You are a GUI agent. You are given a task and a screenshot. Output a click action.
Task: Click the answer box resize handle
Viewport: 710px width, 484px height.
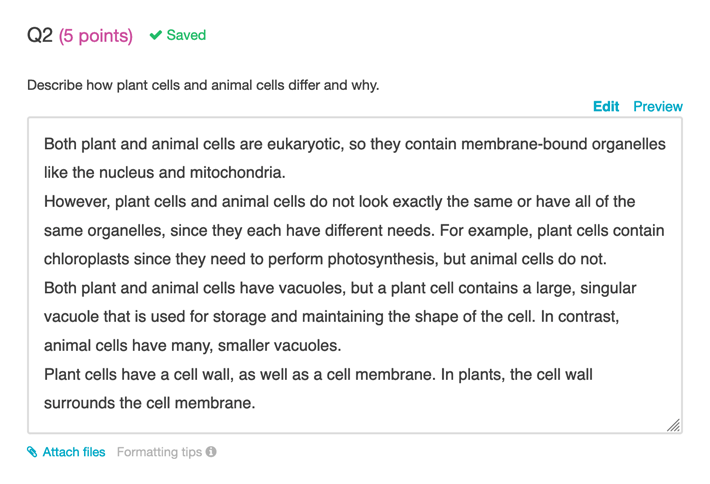pos(673,425)
